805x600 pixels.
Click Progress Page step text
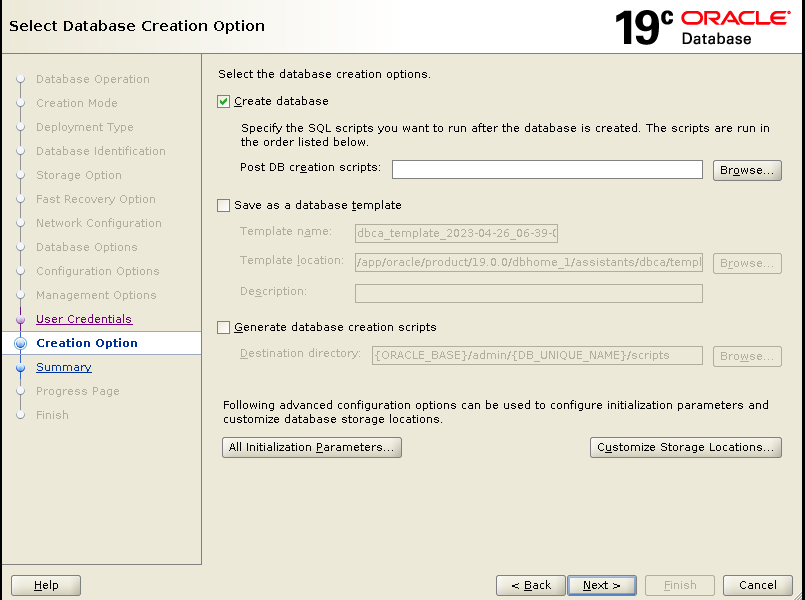click(x=78, y=391)
